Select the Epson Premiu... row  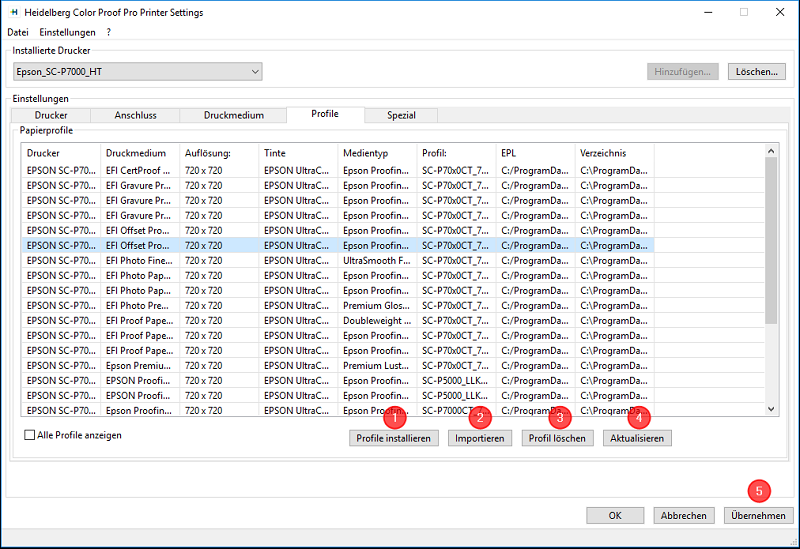tap(338, 366)
